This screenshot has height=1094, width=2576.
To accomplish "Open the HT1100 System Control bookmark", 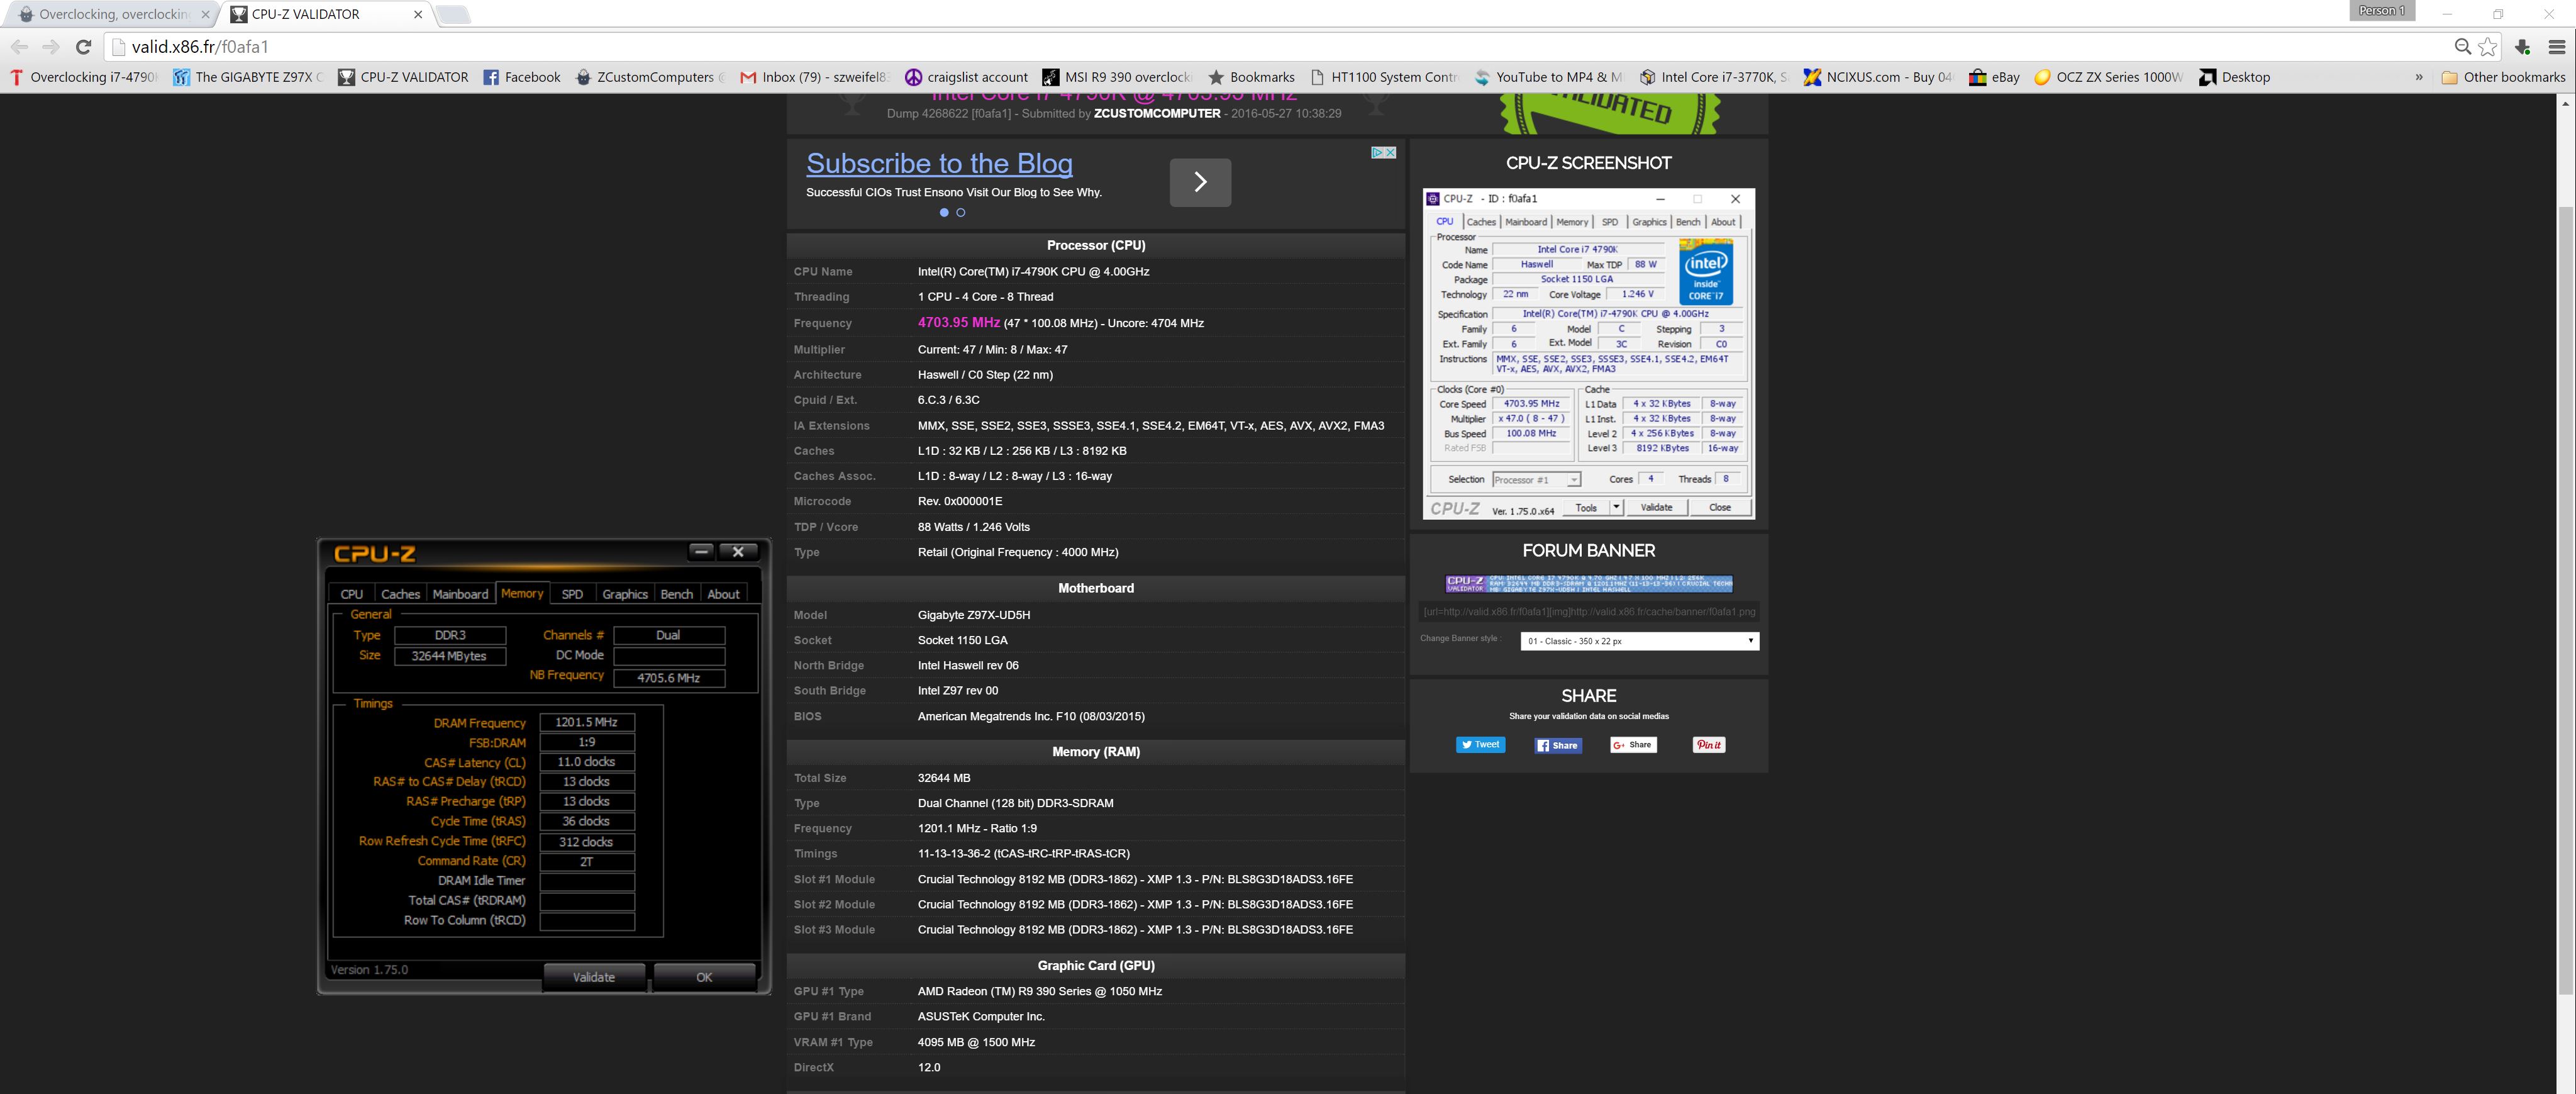I will pos(1384,77).
